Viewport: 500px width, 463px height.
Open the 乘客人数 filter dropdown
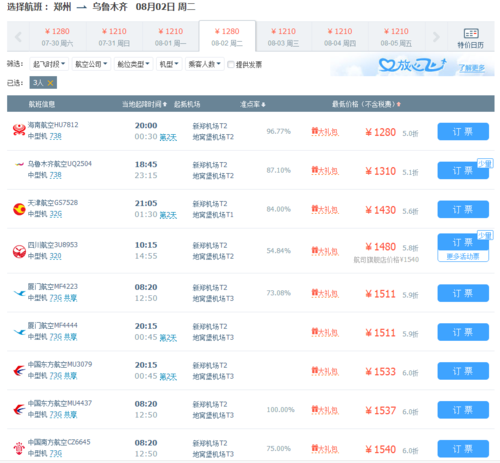click(204, 64)
